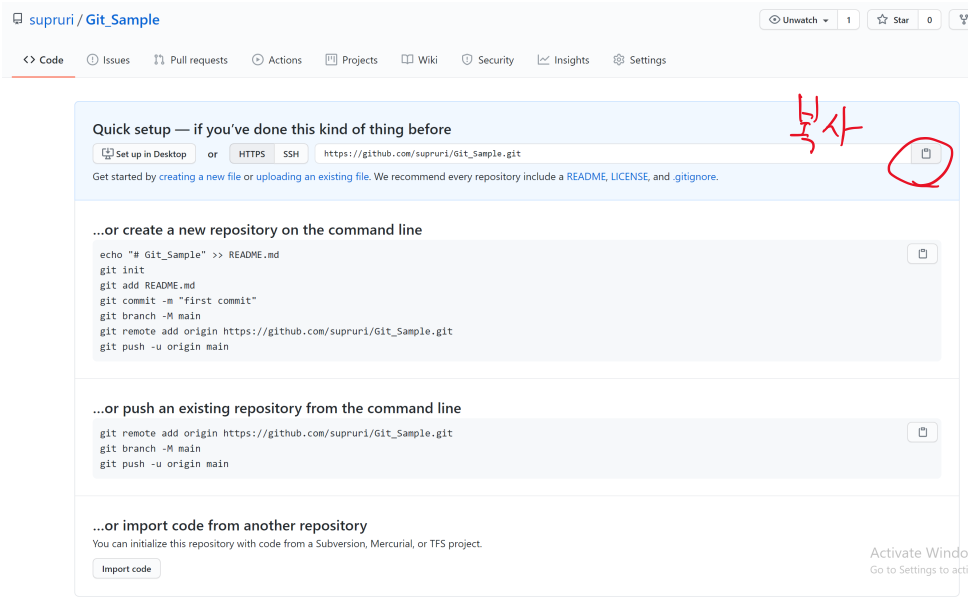The height and width of the screenshot is (610, 970).
Task: Open the supruri owner link
Action: [51, 20]
